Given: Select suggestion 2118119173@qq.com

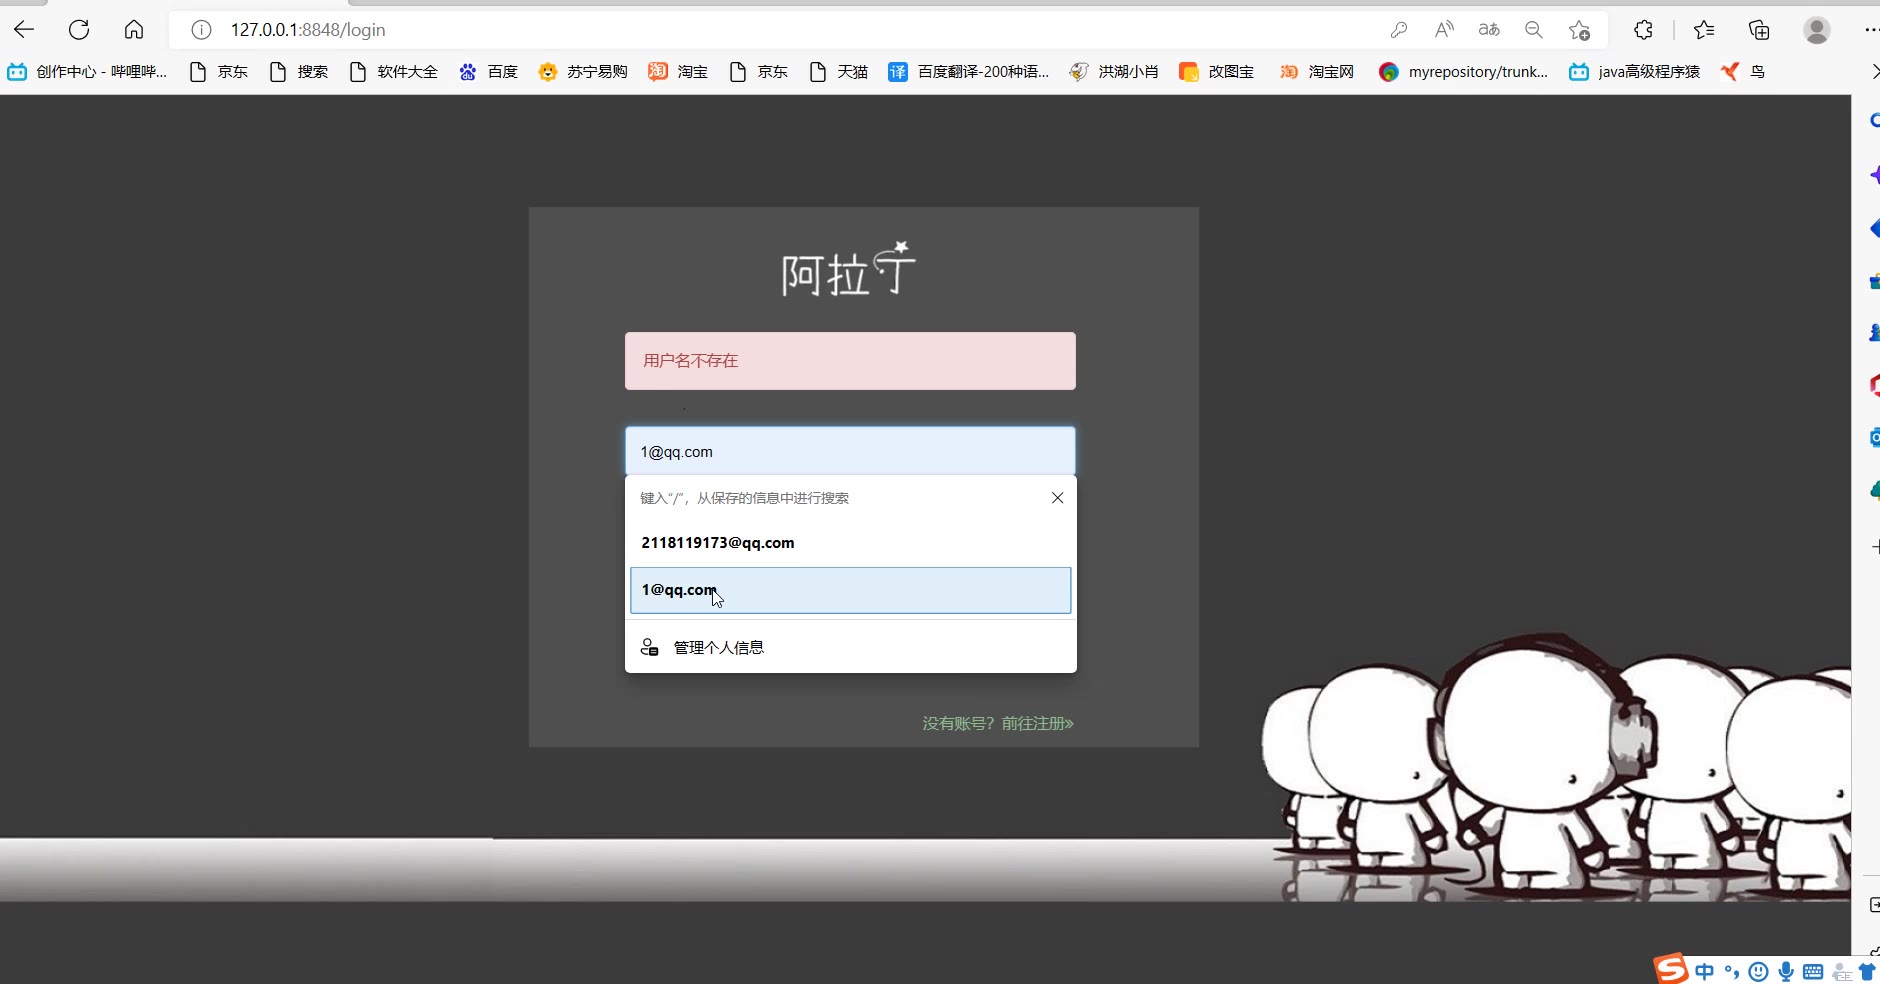Looking at the screenshot, I should point(850,543).
